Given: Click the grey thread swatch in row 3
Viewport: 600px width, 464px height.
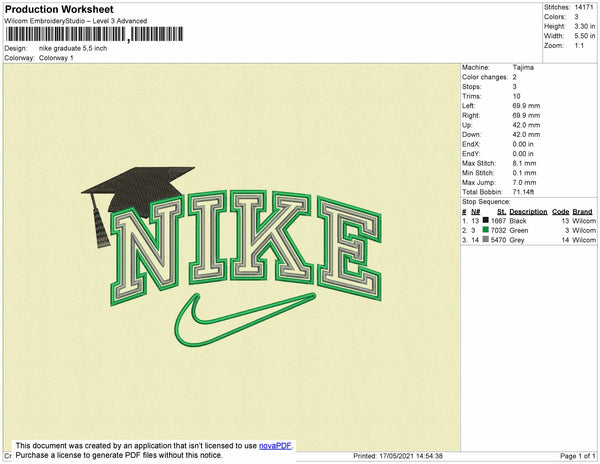Looking at the screenshot, I should [x=486, y=239].
